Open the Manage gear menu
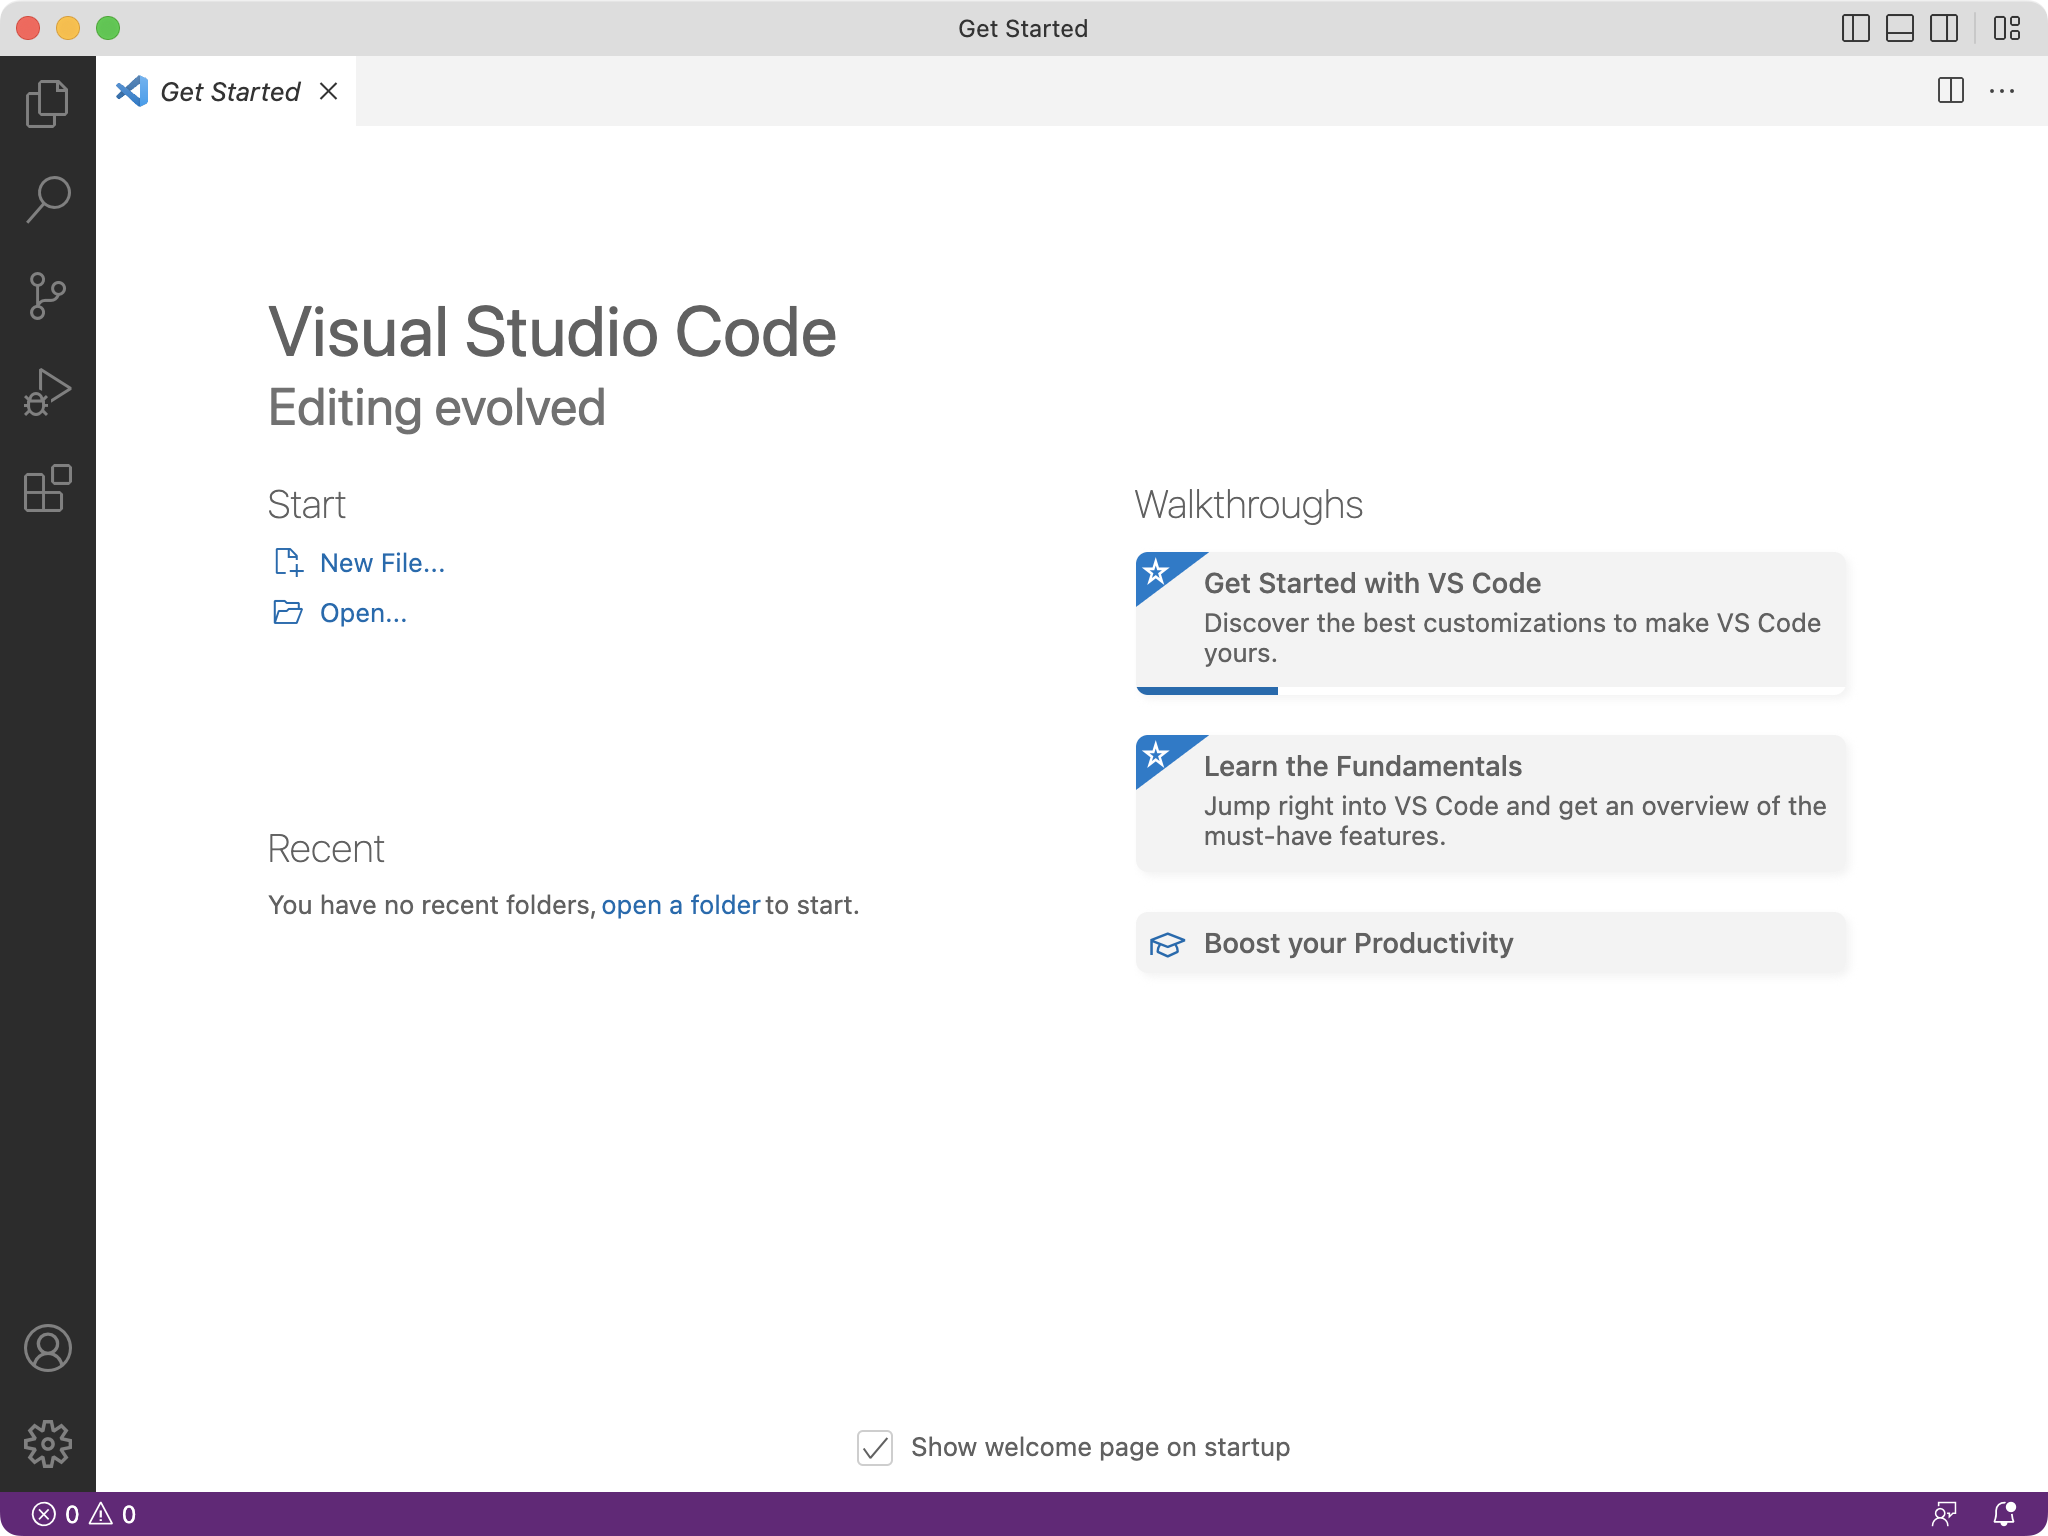2048x1536 pixels. 47,1444
